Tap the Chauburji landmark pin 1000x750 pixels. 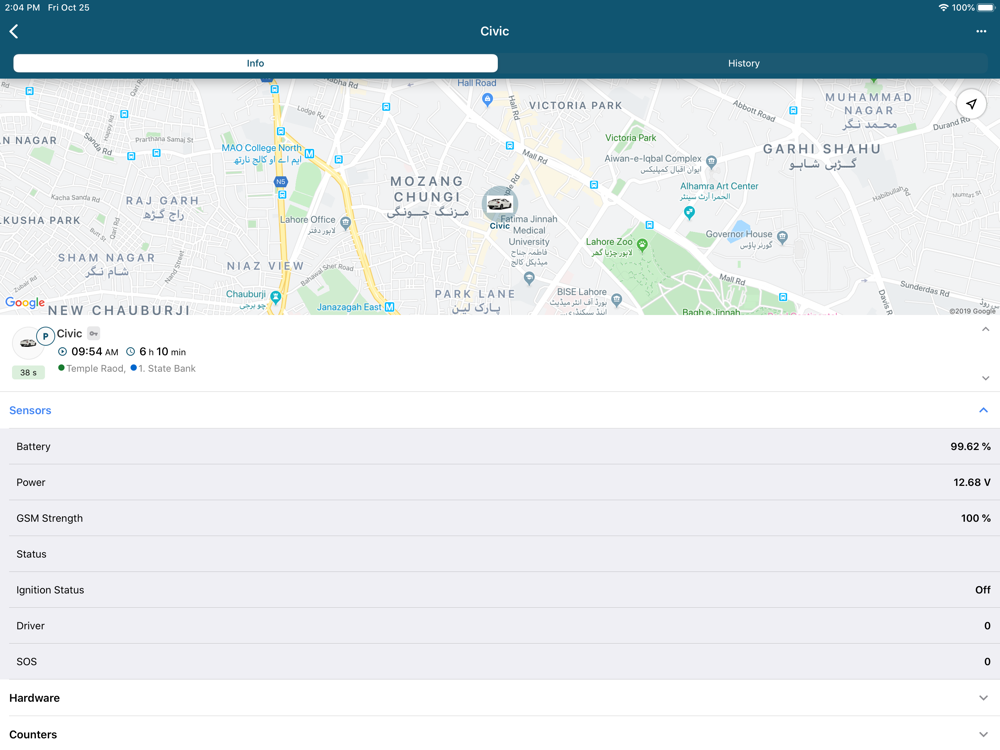(276, 297)
